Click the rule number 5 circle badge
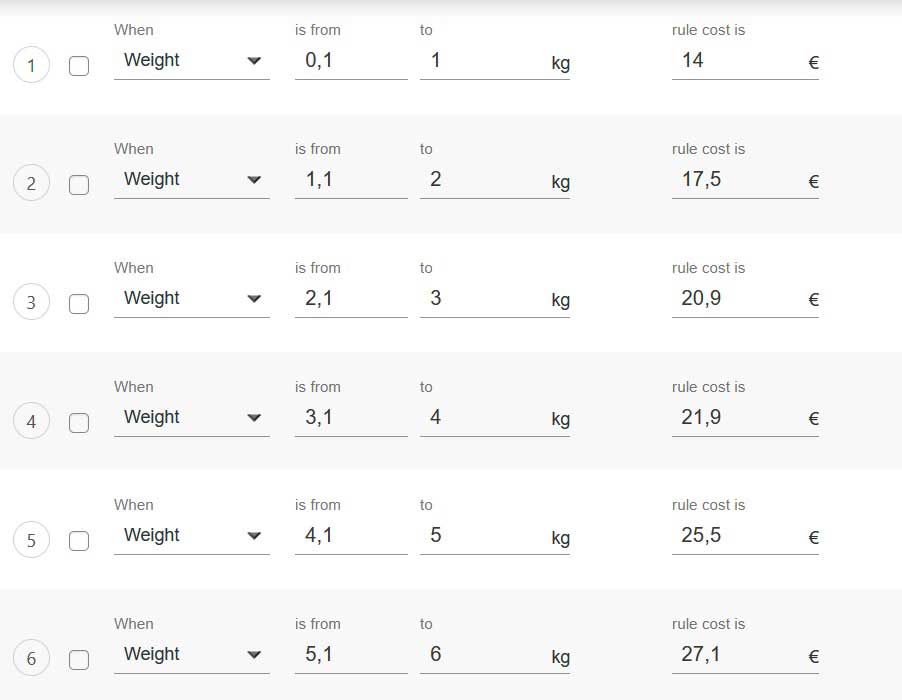The image size is (902, 700). 31,541
